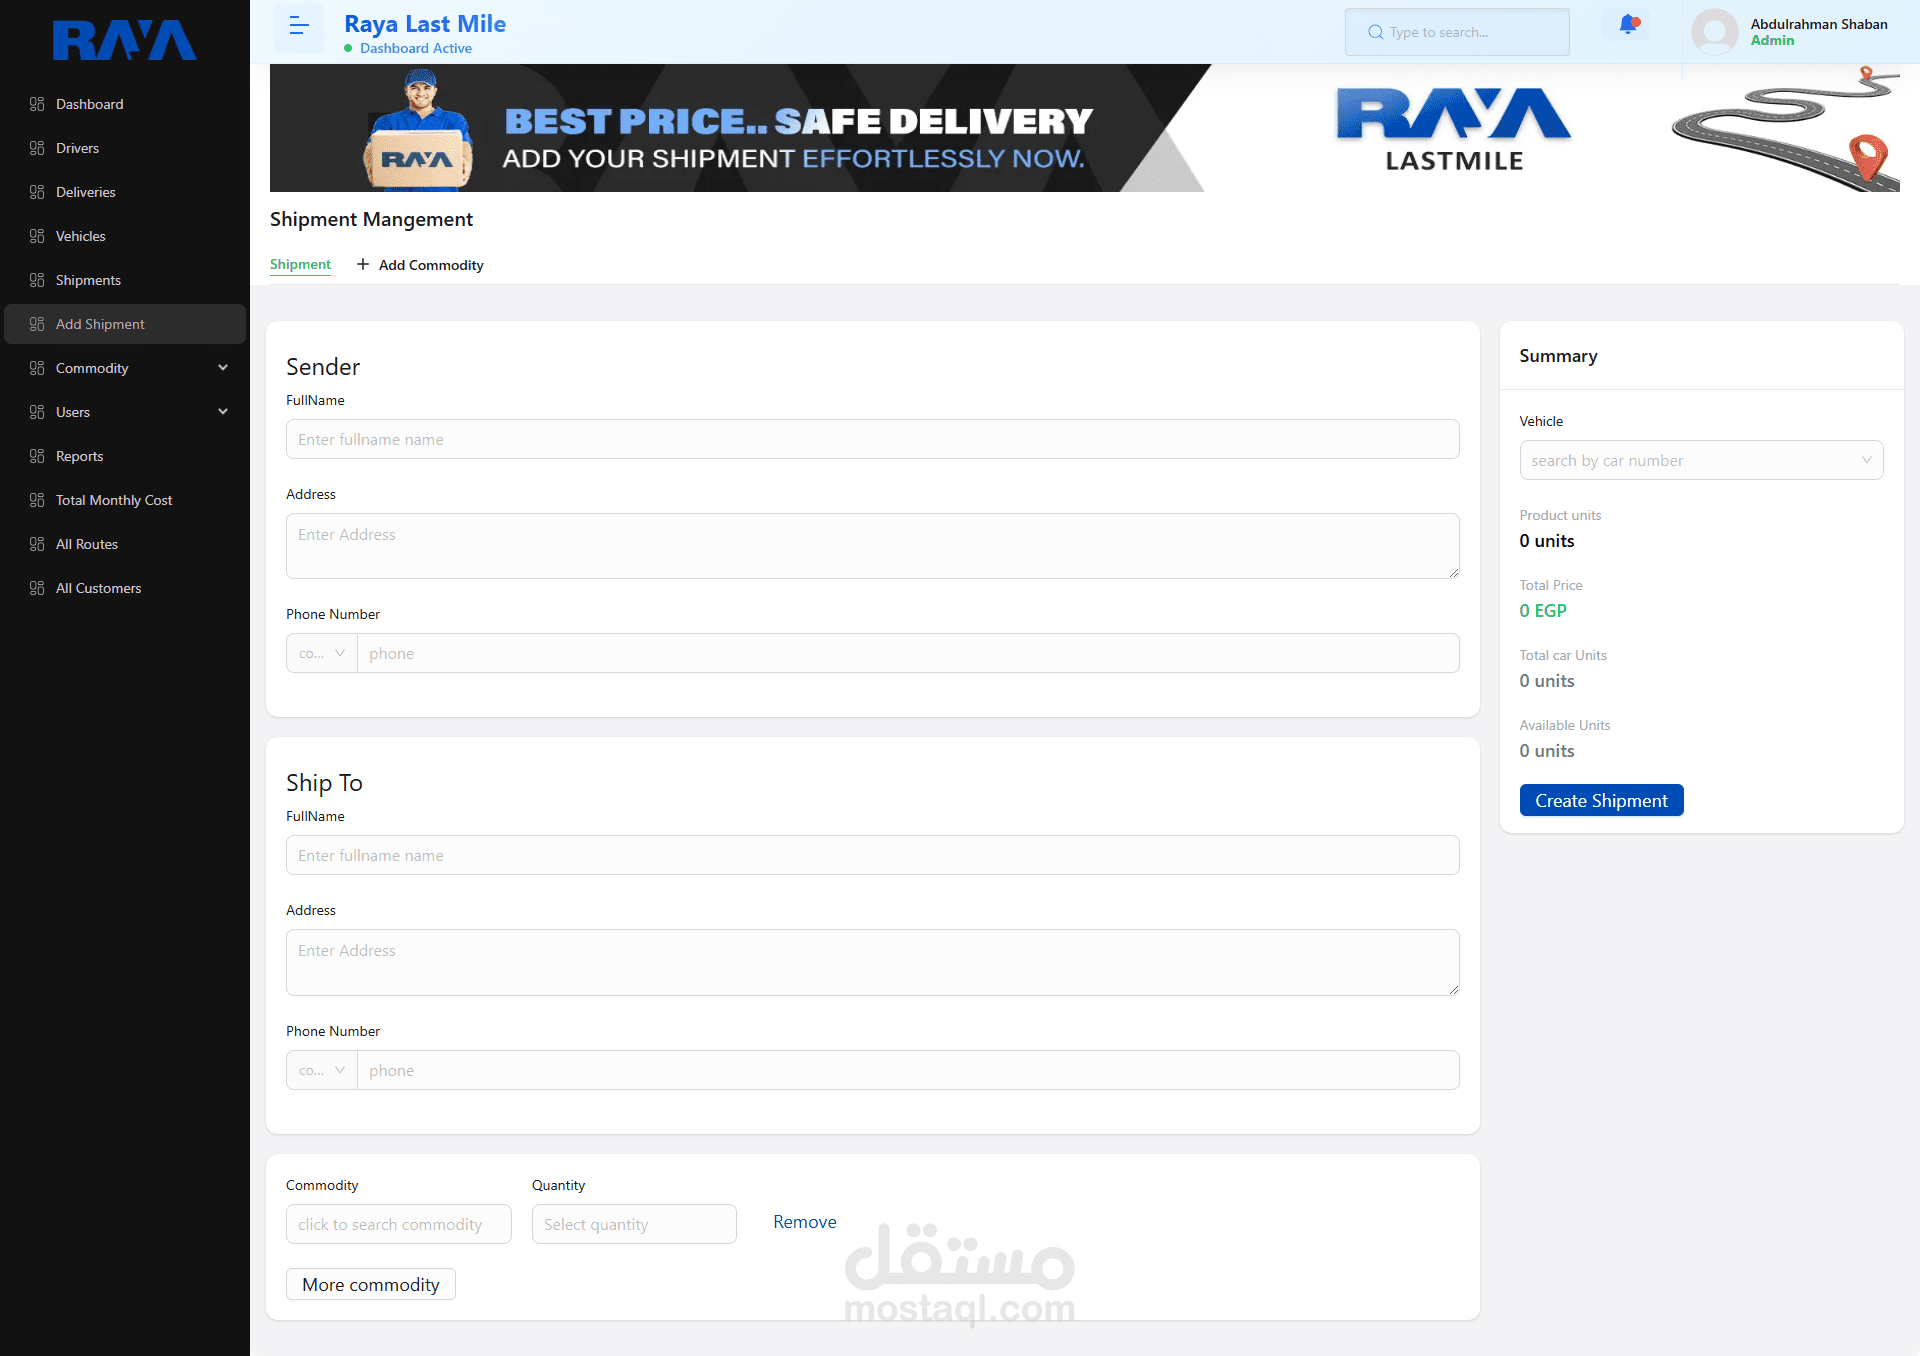Click the Drivers sidebar grid icon
Image resolution: width=1920 pixels, height=1356 pixels.
tap(37, 148)
